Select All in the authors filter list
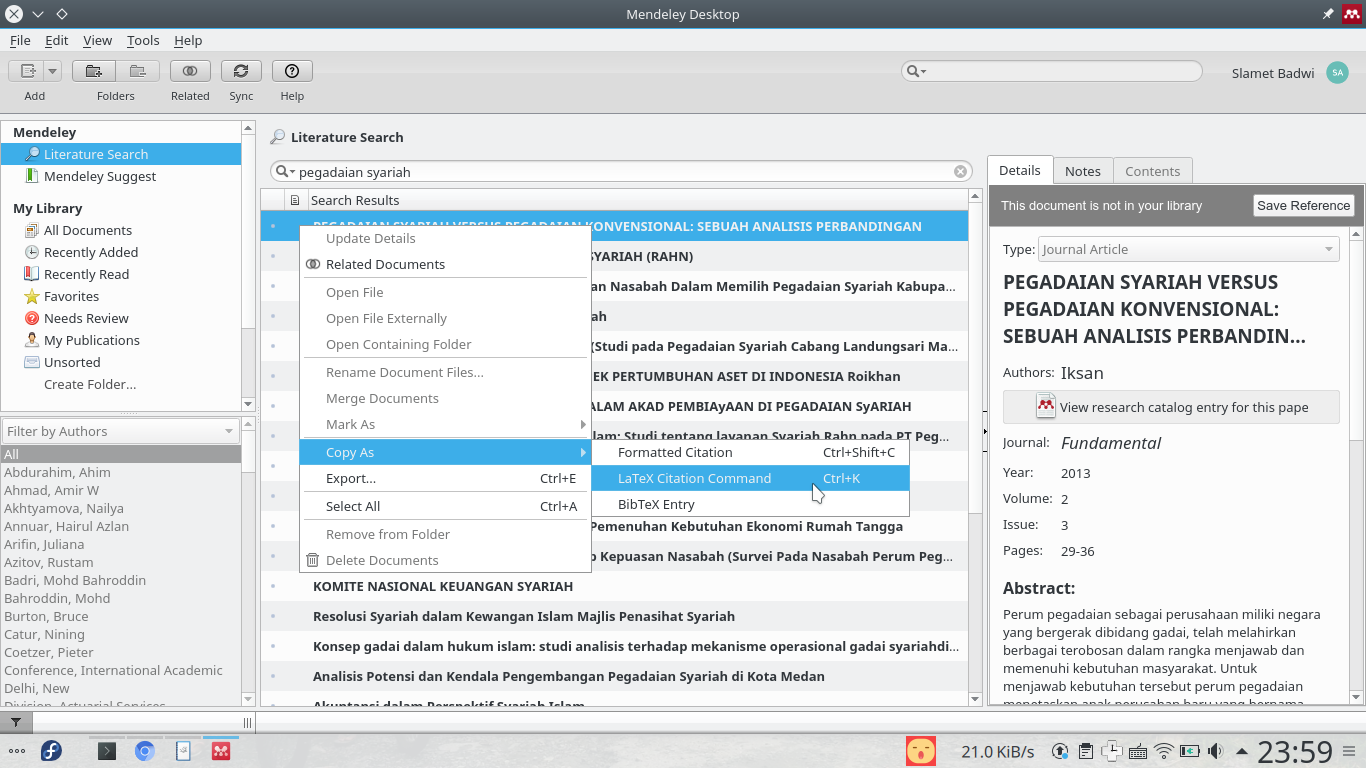This screenshot has height=768, width=1366. [121, 454]
